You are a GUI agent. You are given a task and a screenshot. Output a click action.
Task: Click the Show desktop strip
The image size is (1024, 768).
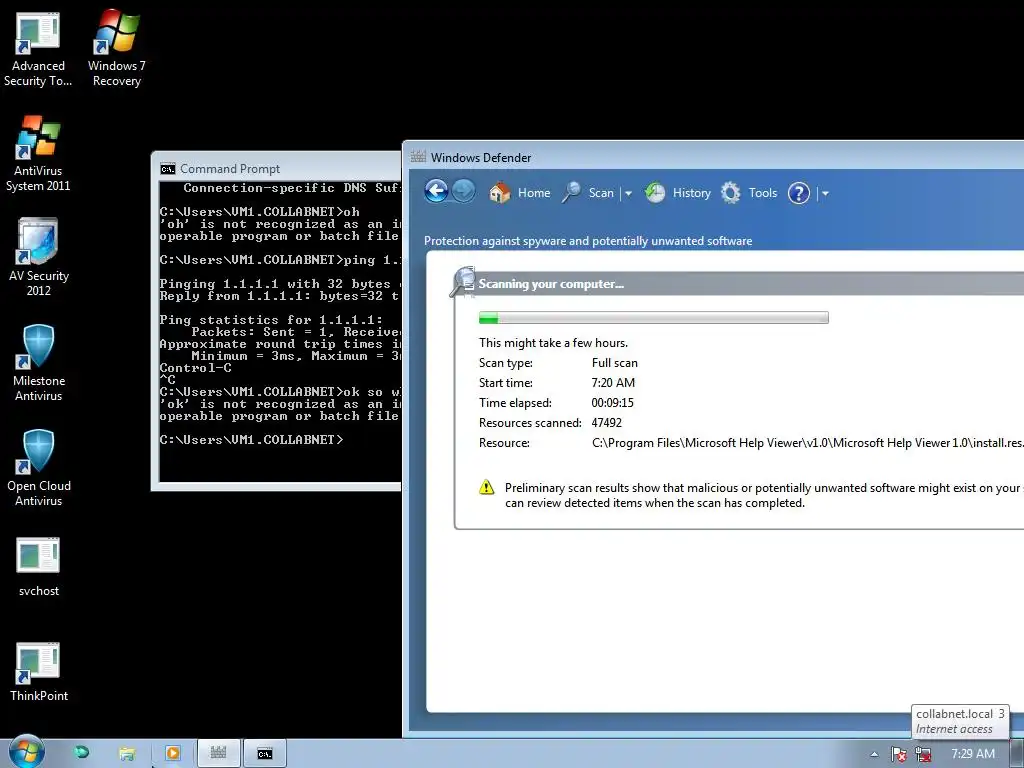click(1017, 754)
